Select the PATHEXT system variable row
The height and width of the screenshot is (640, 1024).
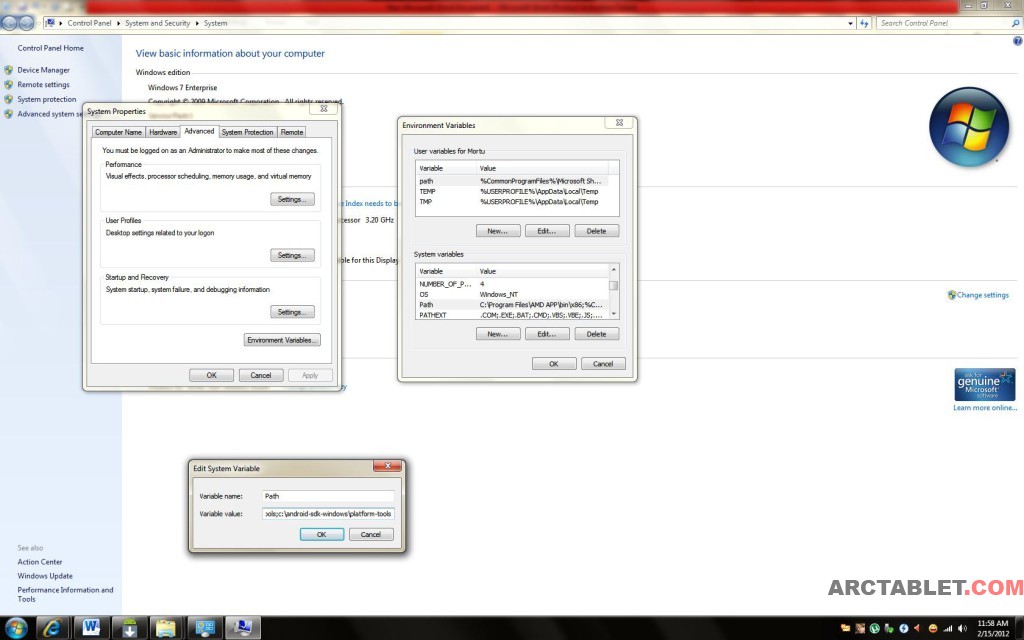pyautogui.click(x=513, y=315)
